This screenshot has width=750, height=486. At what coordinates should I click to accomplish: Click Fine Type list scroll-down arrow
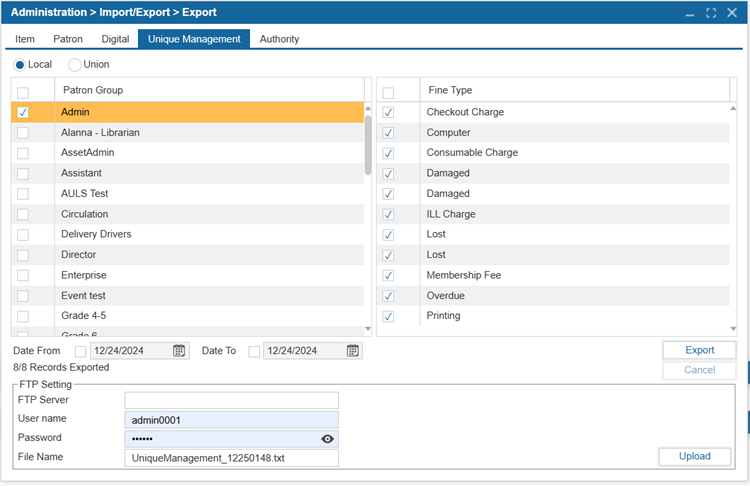coord(733,329)
